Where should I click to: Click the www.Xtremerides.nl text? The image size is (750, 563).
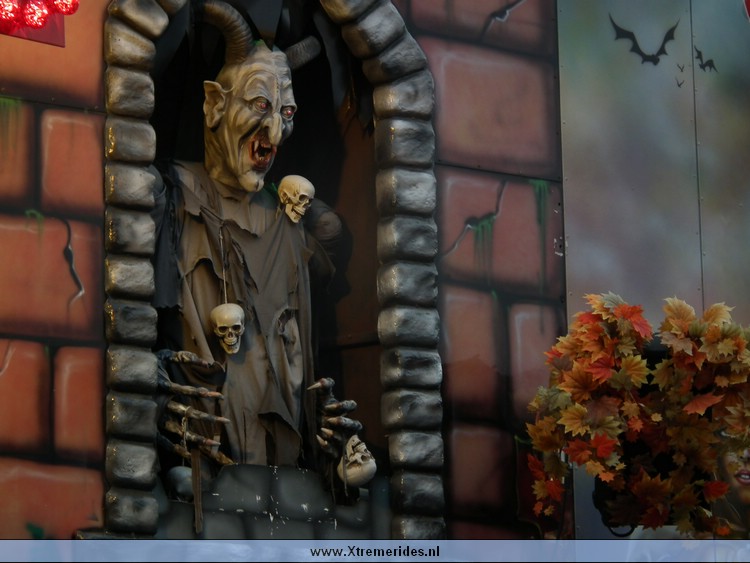coord(375,552)
